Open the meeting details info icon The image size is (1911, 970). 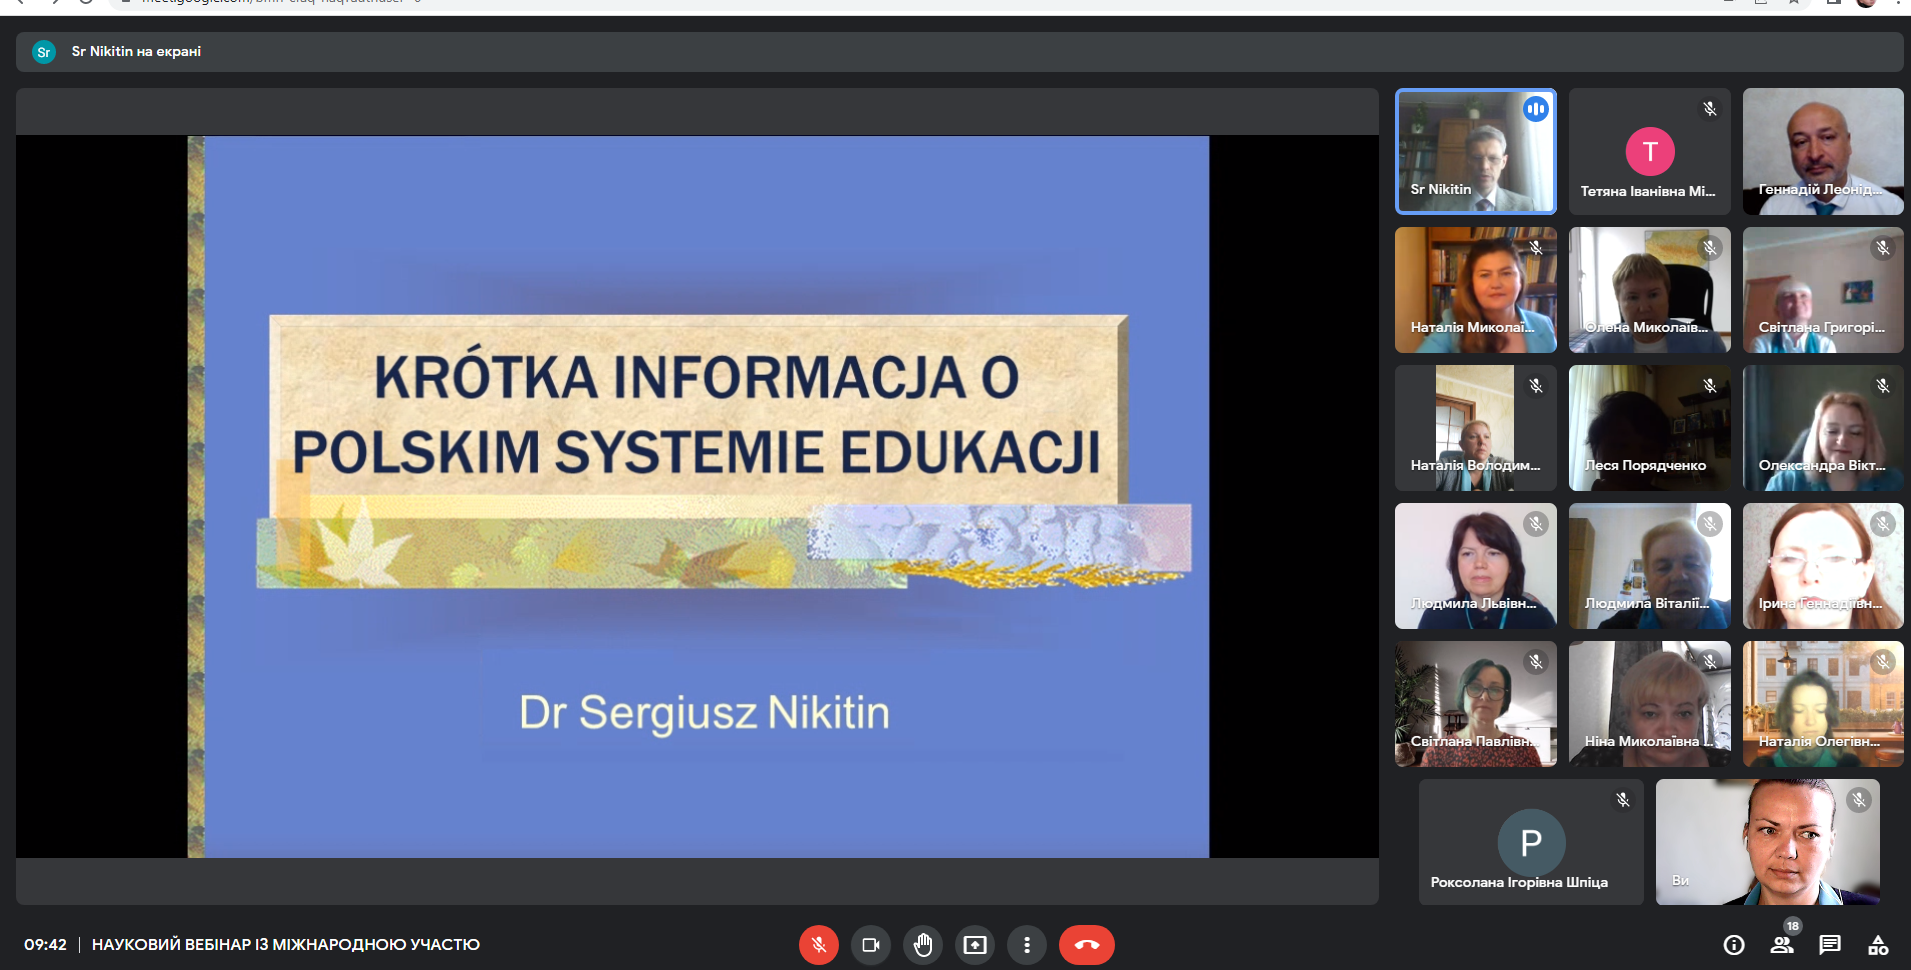tap(1733, 945)
